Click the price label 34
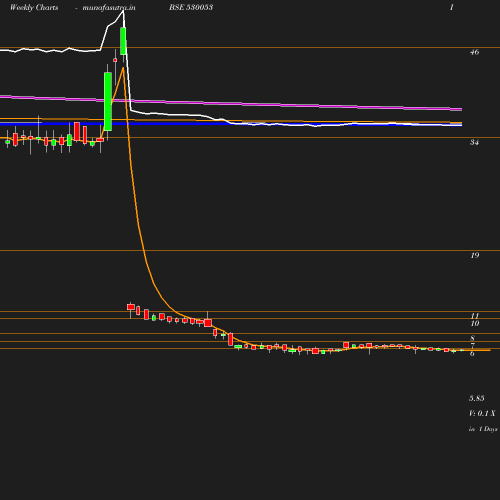This screenshot has height=500, width=500. point(474,142)
